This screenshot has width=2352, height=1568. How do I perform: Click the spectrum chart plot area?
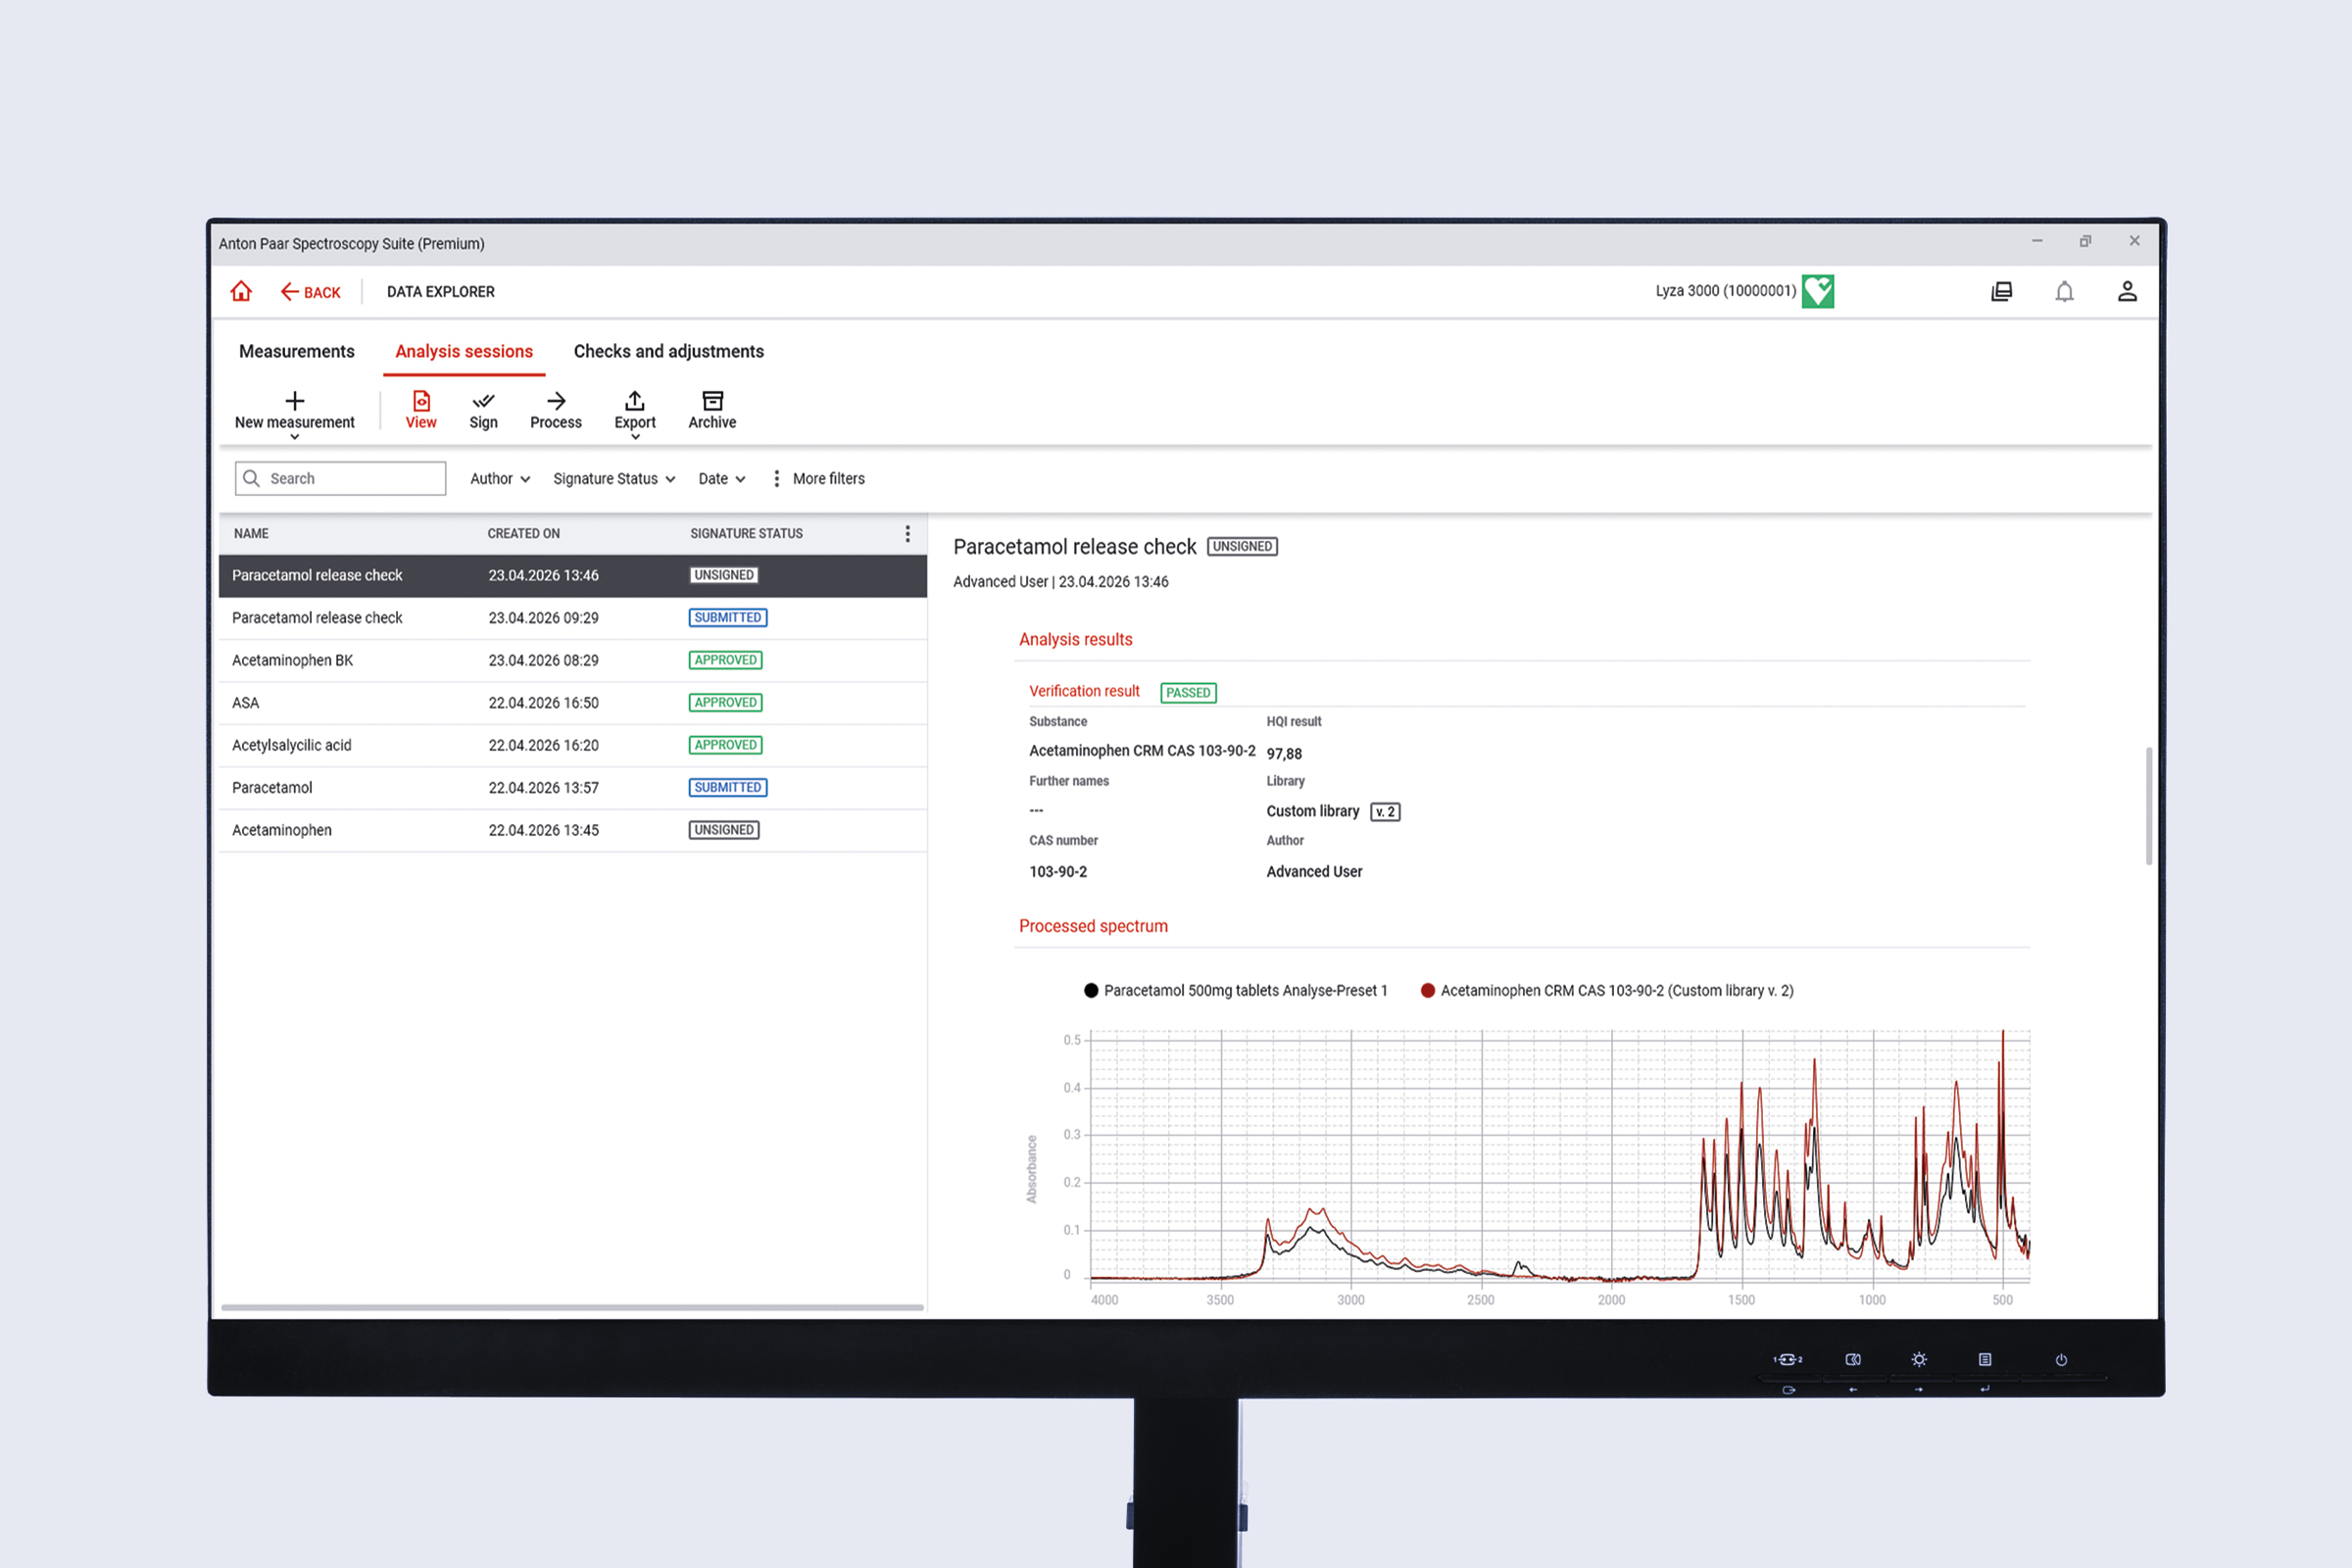pyautogui.click(x=1560, y=1155)
